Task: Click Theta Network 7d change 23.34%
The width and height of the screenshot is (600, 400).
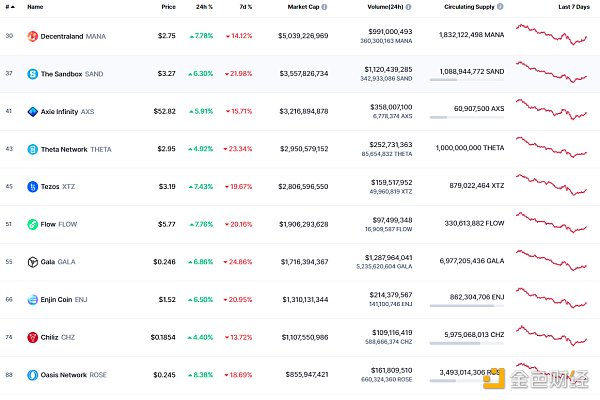Action: (x=238, y=149)
